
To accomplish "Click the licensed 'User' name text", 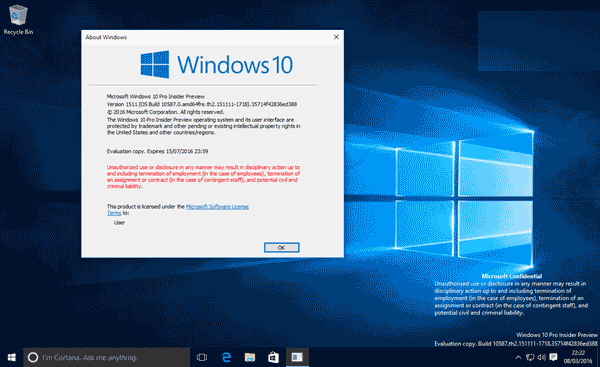I will click(119, 223).
